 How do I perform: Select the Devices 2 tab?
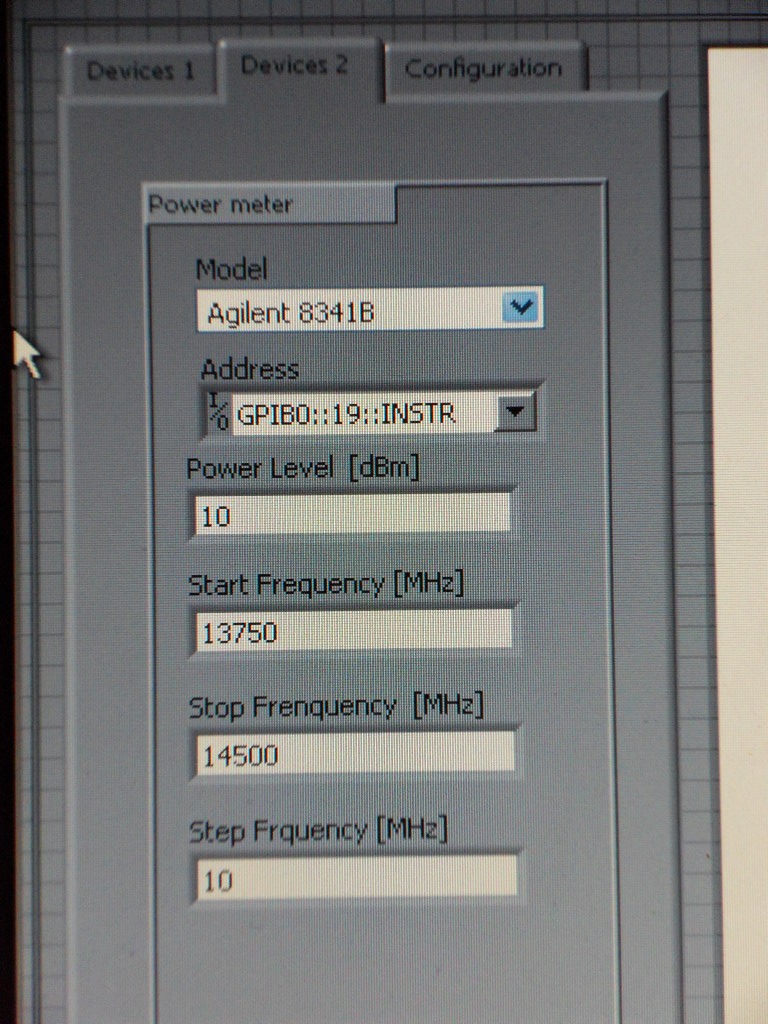(x=295, y=65)
